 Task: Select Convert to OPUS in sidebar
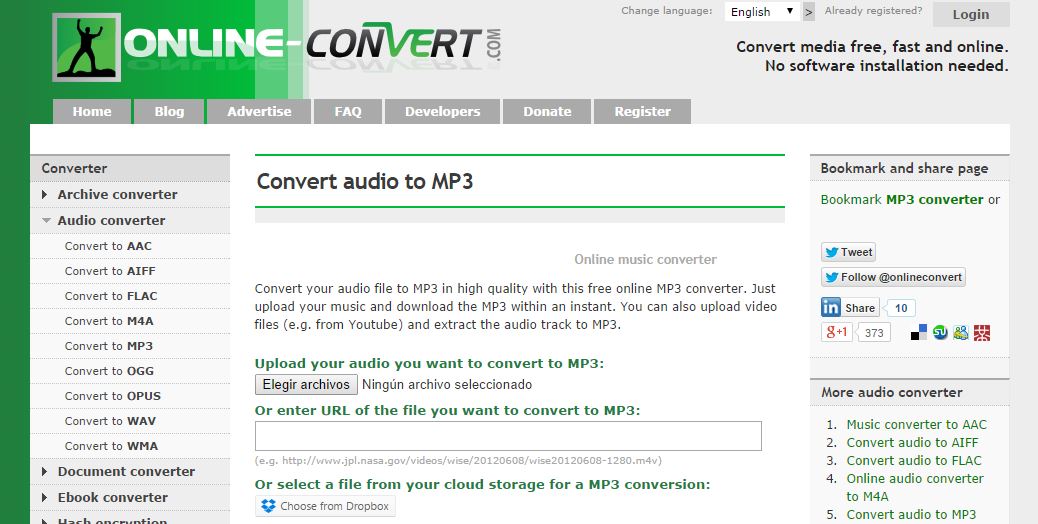click(113, 396)
